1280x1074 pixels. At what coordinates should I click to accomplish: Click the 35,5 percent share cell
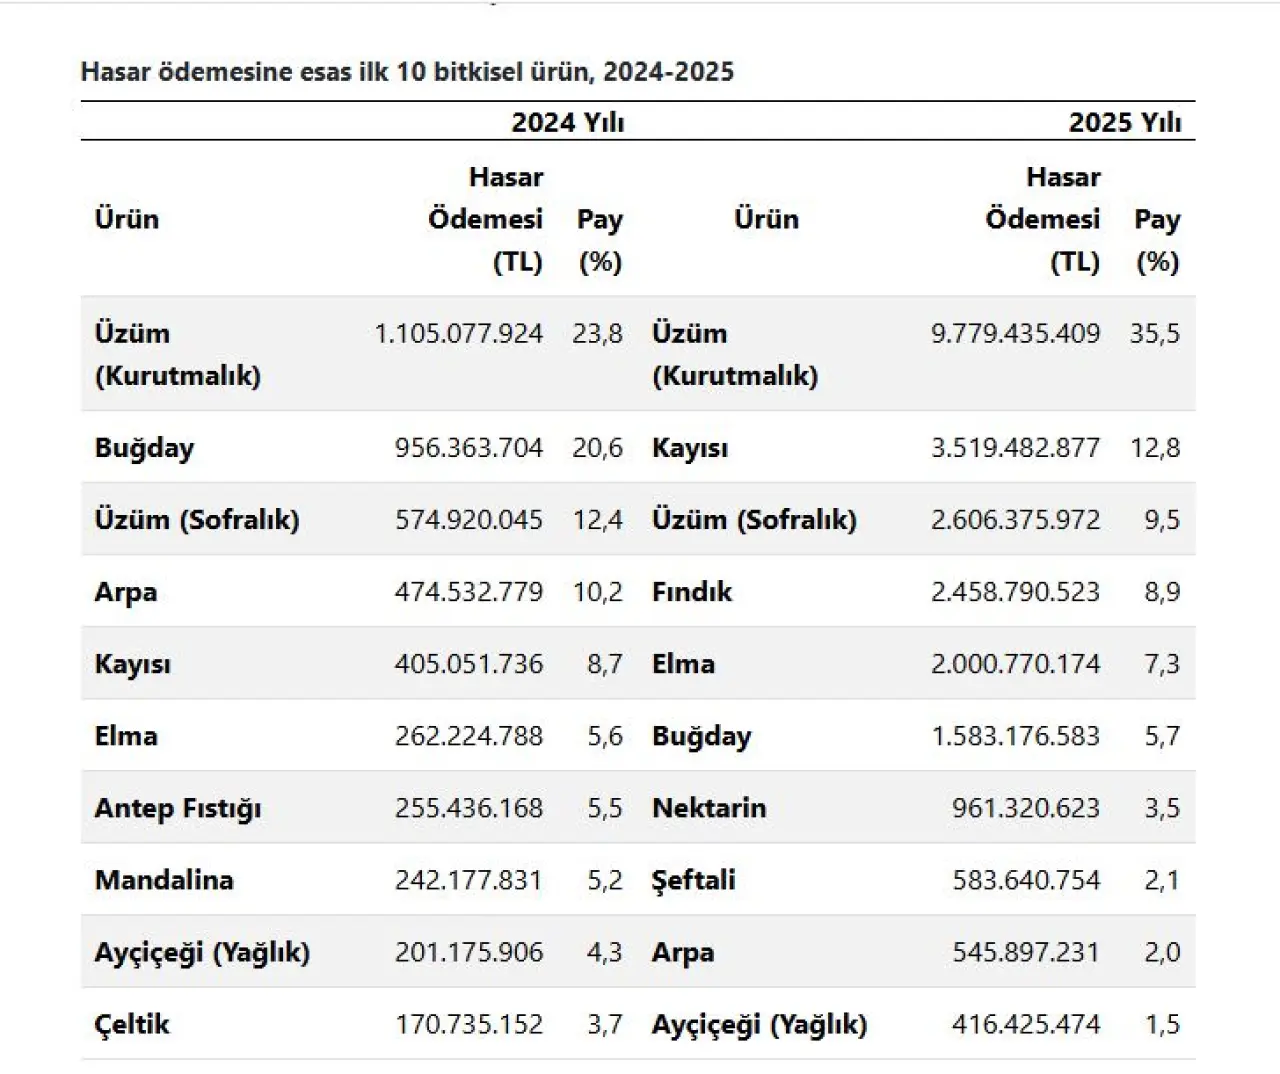(x=1155, y=333)
